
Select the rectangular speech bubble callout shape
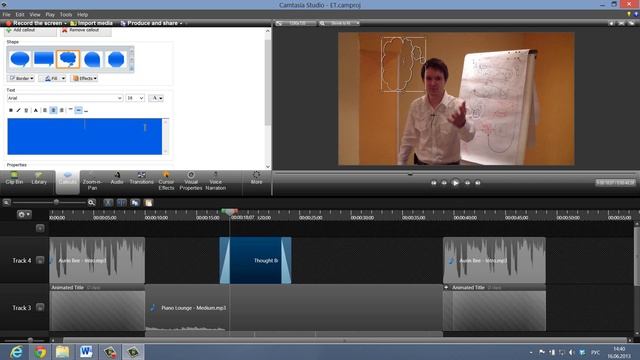[44, 60]
